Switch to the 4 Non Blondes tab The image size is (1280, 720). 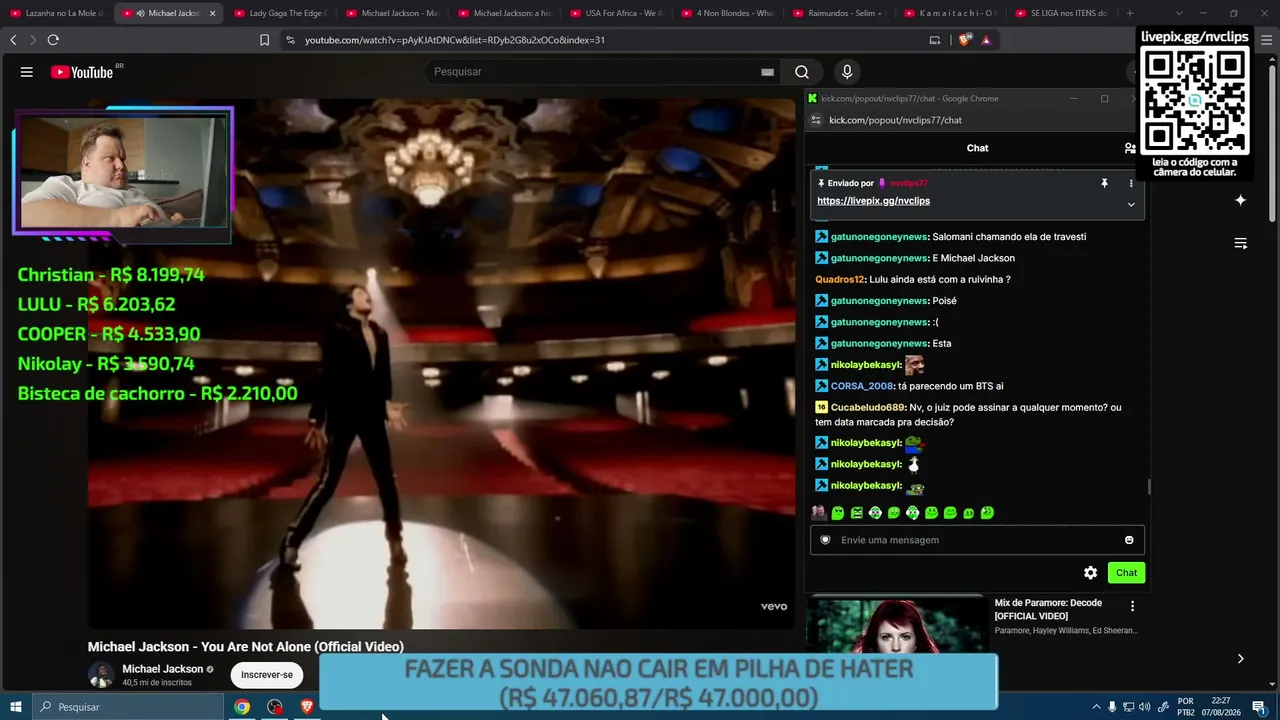(x=727, y=13)
